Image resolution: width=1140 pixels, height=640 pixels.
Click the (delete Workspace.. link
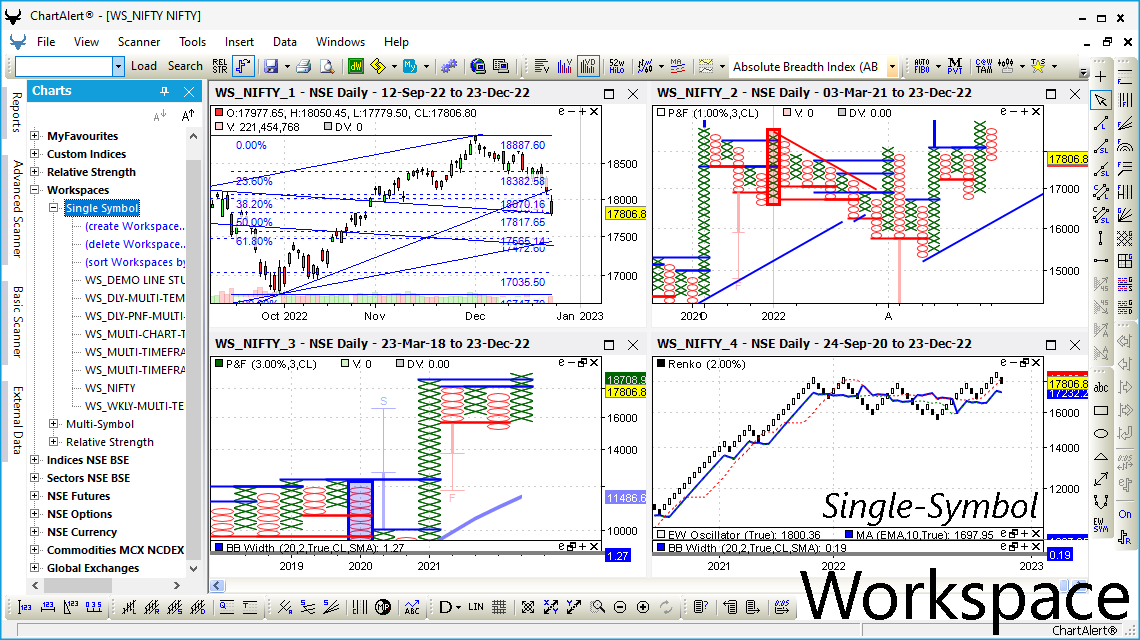[x=135, y=244]
